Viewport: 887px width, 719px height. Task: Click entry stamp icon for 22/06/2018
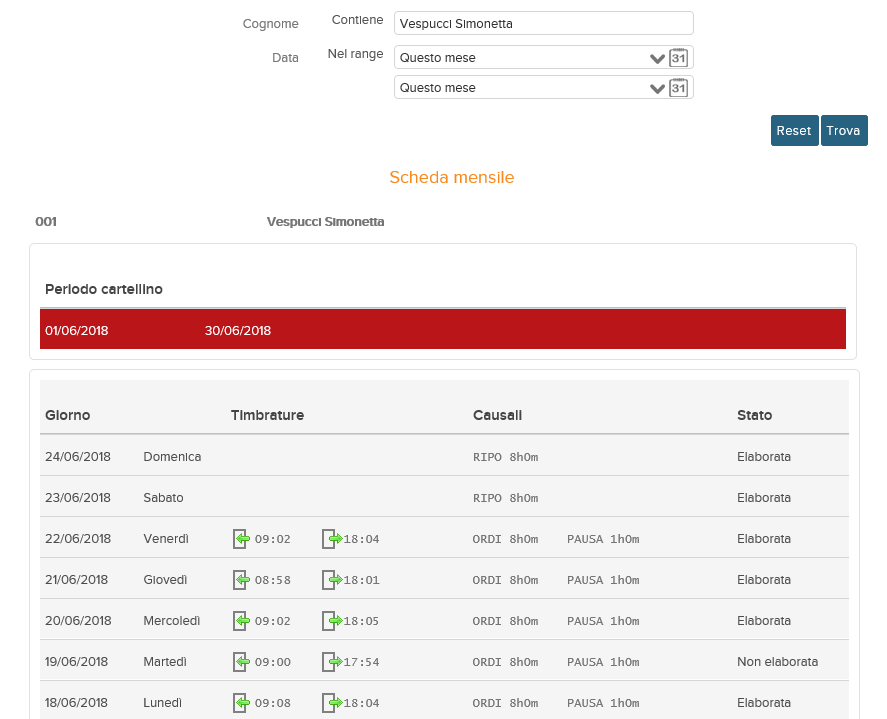coord(242,539)
